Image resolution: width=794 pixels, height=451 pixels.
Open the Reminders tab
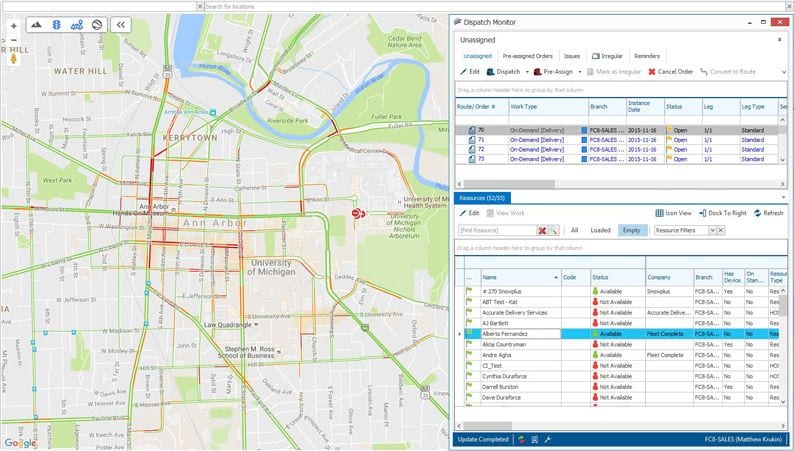(x=647, y=56)
